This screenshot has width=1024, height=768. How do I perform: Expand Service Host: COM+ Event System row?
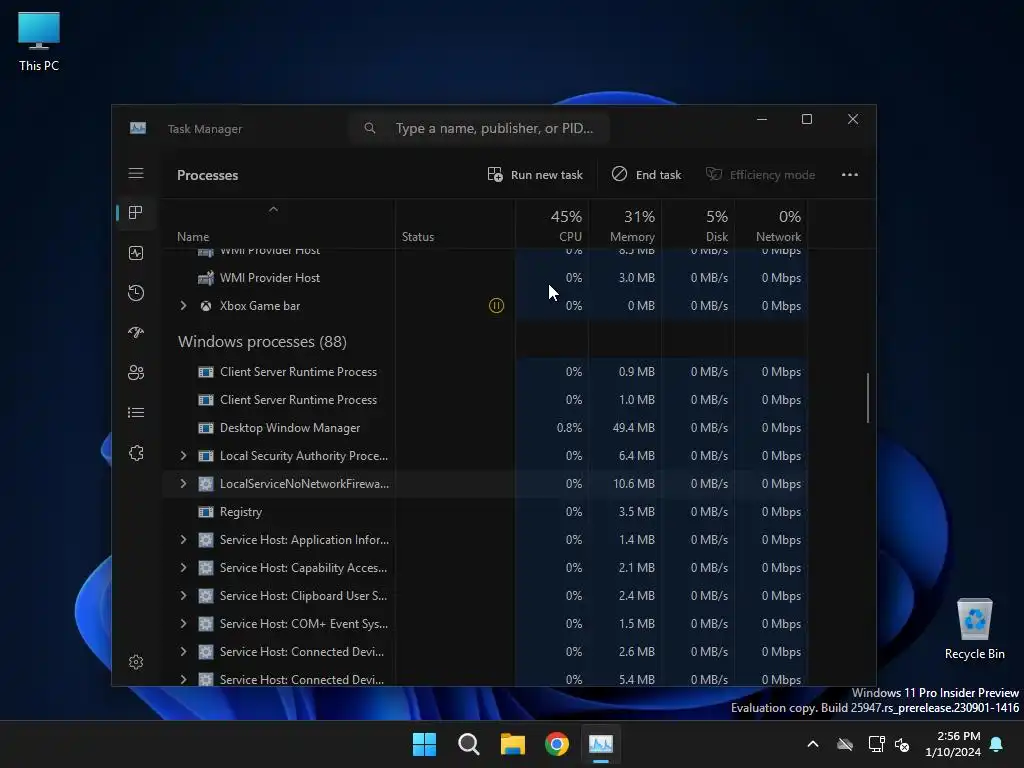click(x=184, y=624)
